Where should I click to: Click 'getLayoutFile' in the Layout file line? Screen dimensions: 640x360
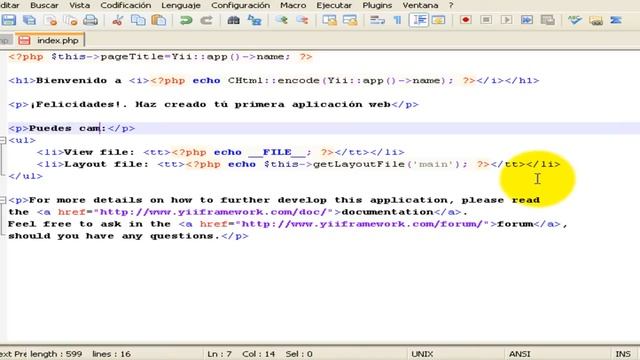pyautogui.click(x=359, y=164)
